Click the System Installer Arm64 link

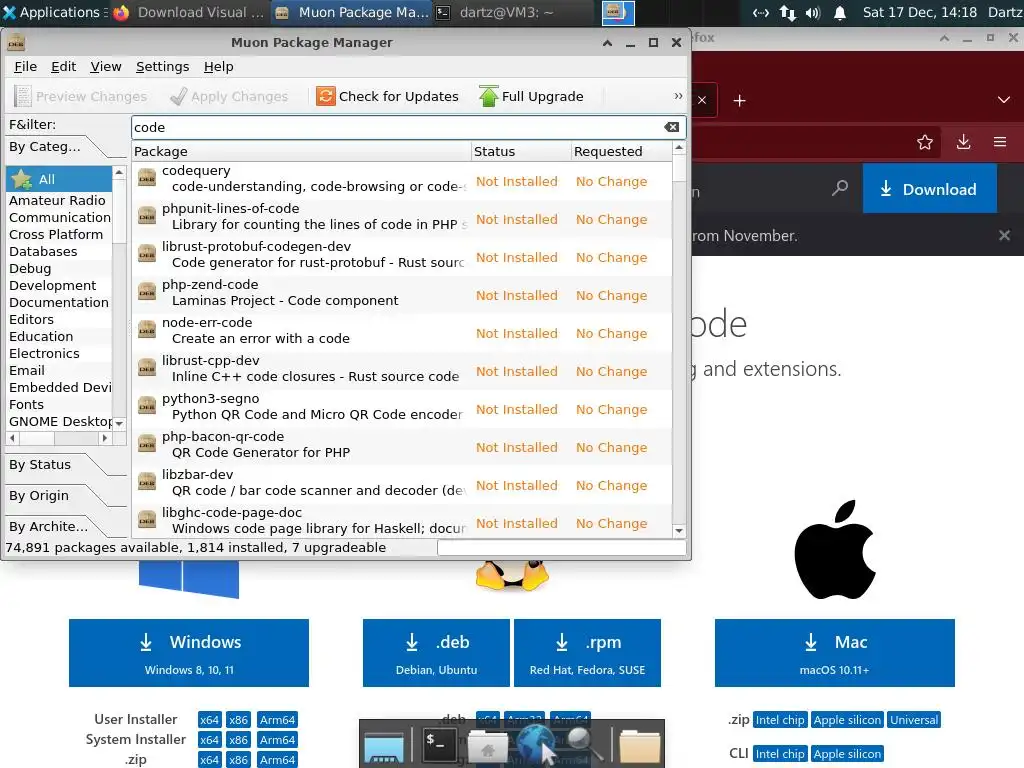pos(277,740)
